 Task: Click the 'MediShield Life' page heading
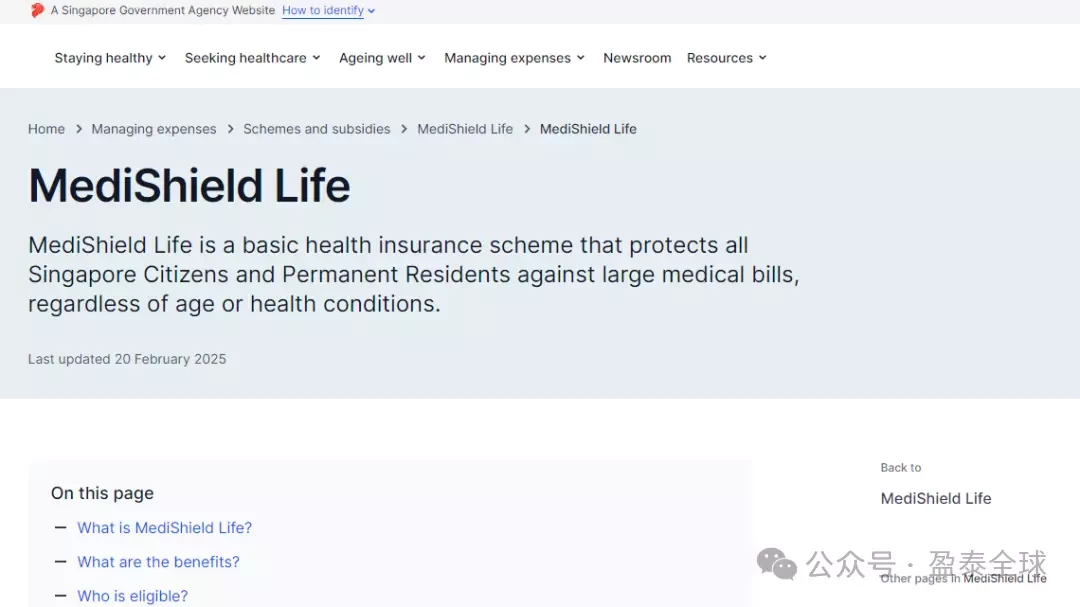(x=189, y=185)
